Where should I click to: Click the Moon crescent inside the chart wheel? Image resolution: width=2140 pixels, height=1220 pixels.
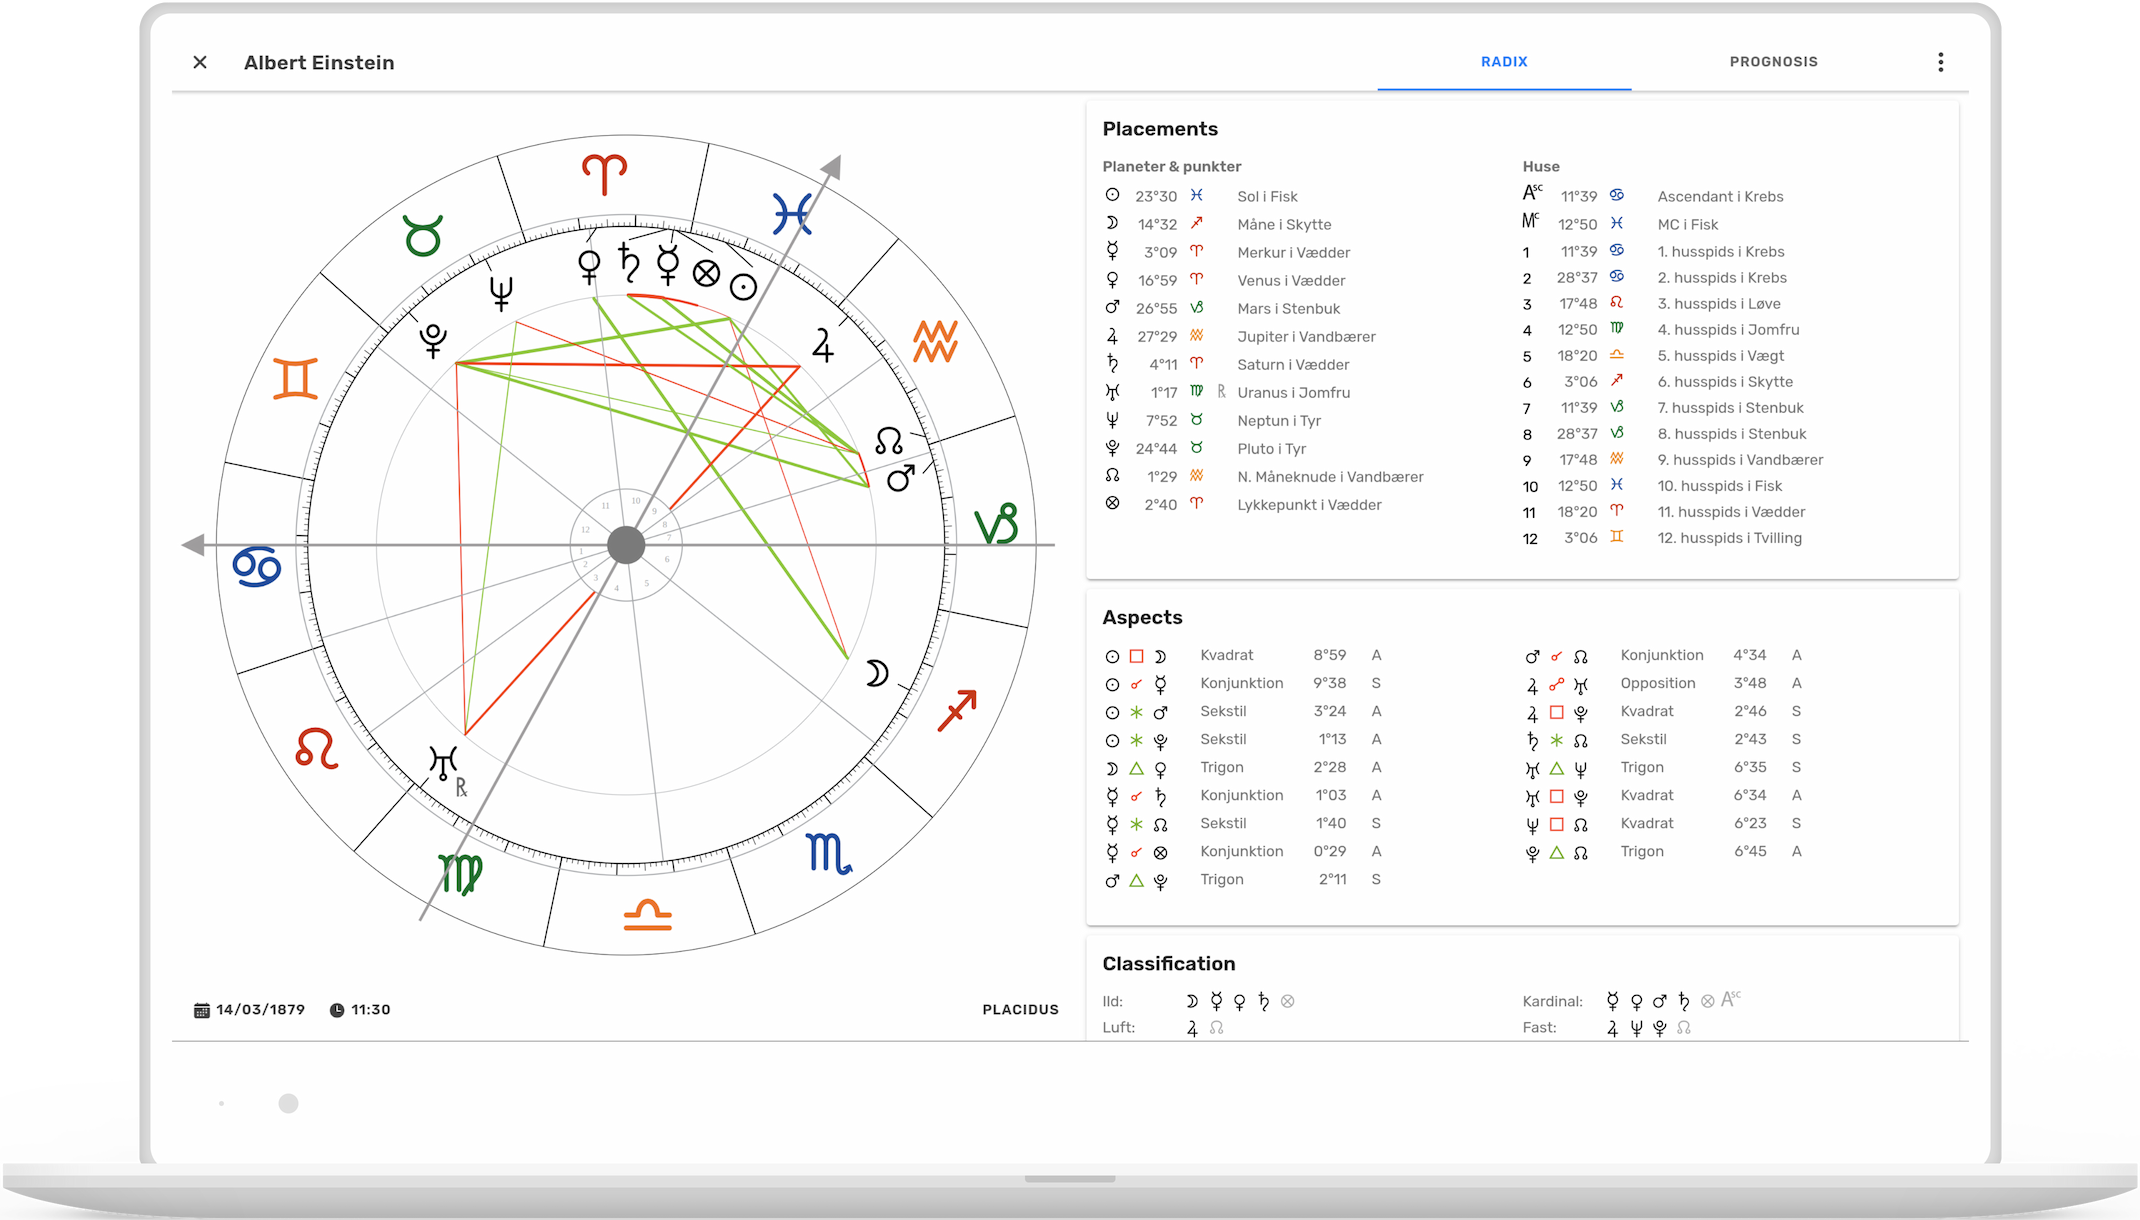pyautogui.click(x=876, y=674)
